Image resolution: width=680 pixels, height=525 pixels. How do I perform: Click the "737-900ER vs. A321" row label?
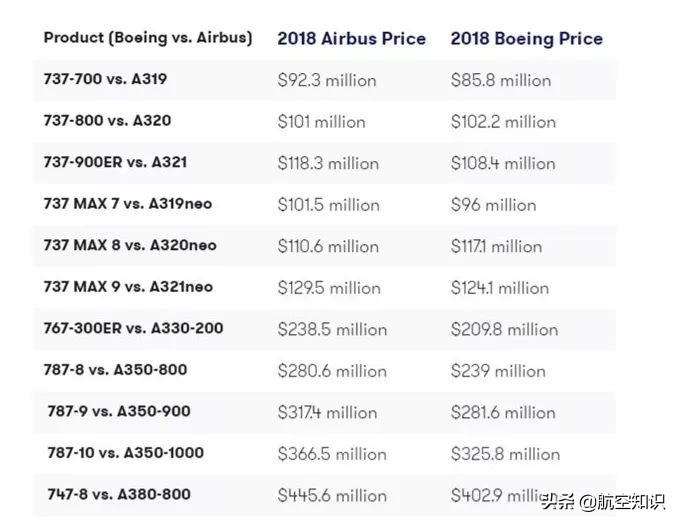(x=115, y=162)
